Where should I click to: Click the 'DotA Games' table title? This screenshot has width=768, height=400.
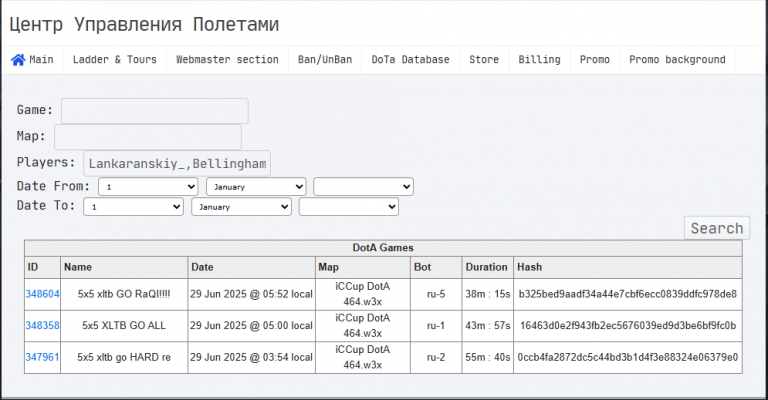point(383,248)
